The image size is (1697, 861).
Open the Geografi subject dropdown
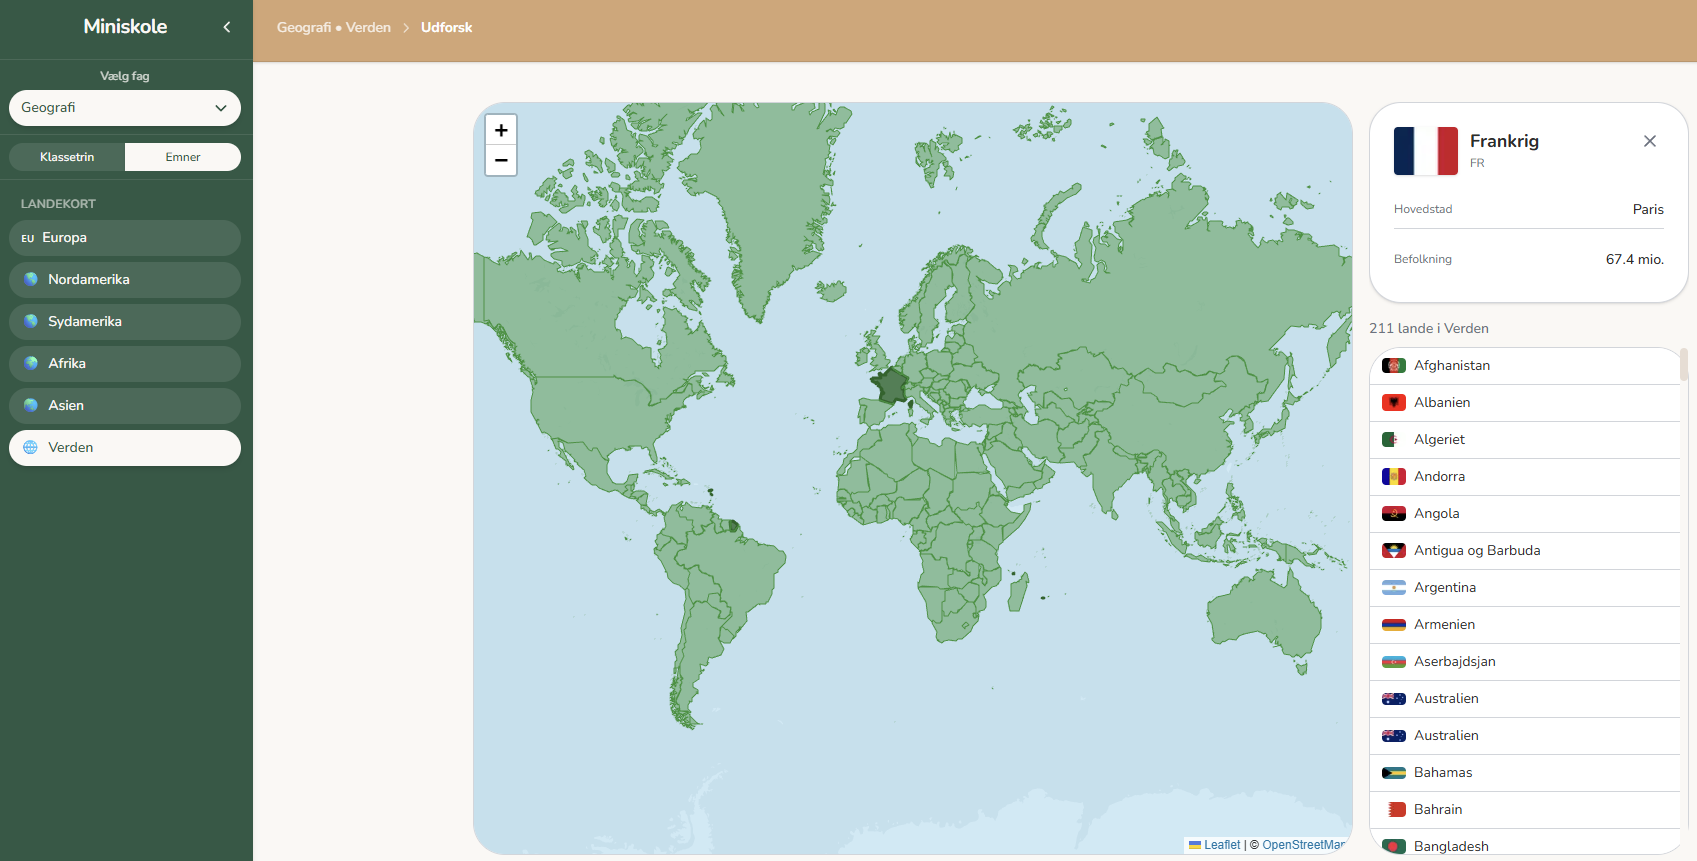coord(125,108)
